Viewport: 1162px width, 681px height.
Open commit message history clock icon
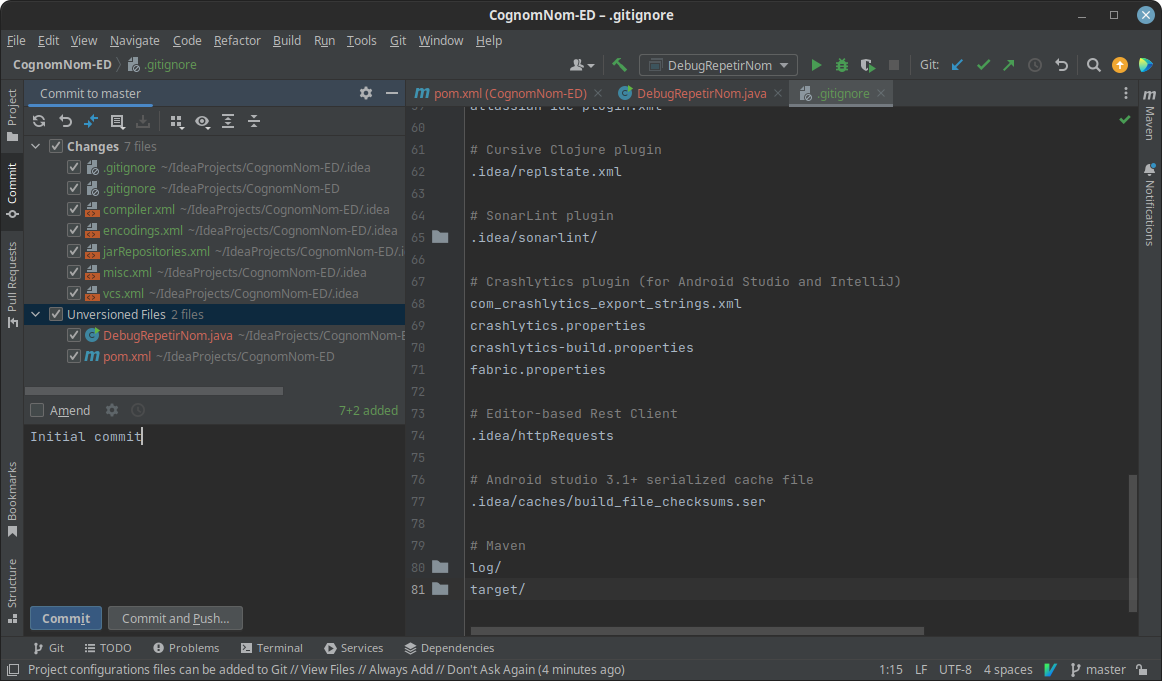click(x=138, y=410)
